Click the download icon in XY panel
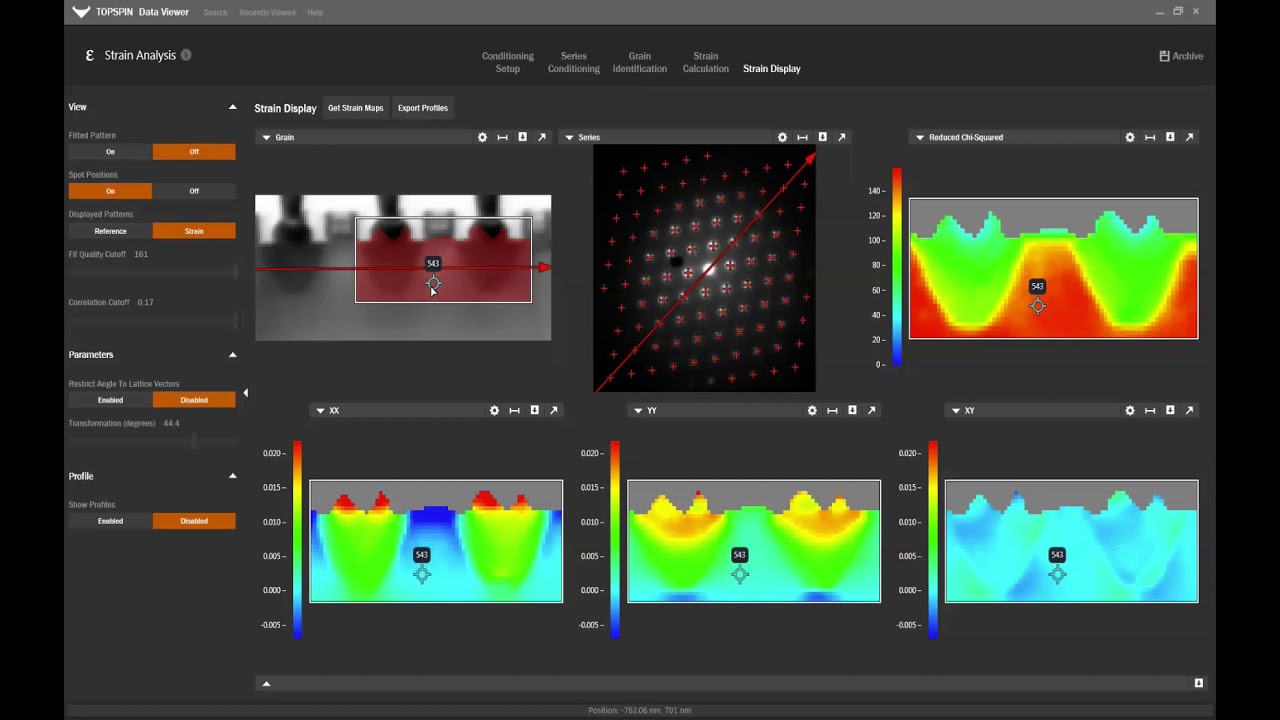This screenshot has height=720, width=1280. (x=1170, y=410)
